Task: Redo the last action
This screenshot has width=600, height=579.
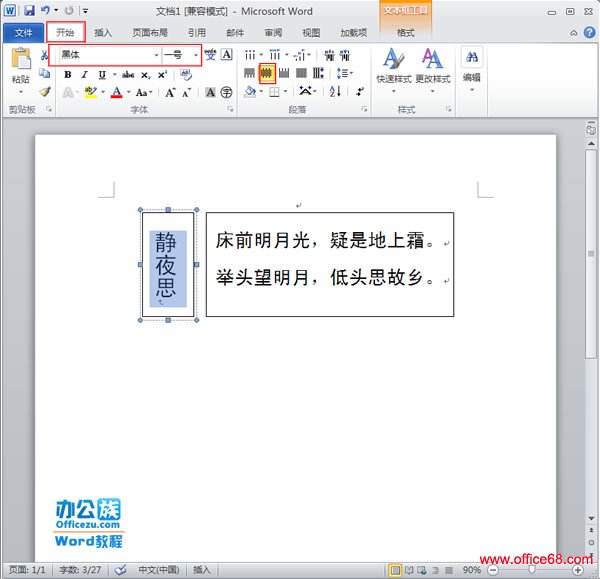Action: [x=69, y=11]
